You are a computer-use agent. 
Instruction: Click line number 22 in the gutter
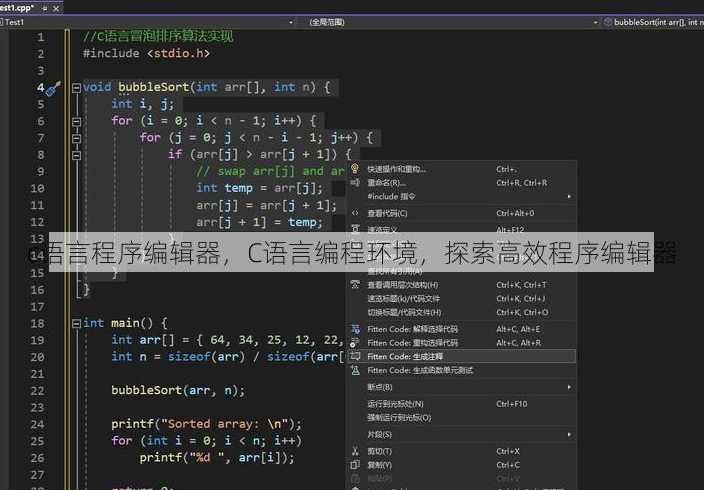click(37, 391)
